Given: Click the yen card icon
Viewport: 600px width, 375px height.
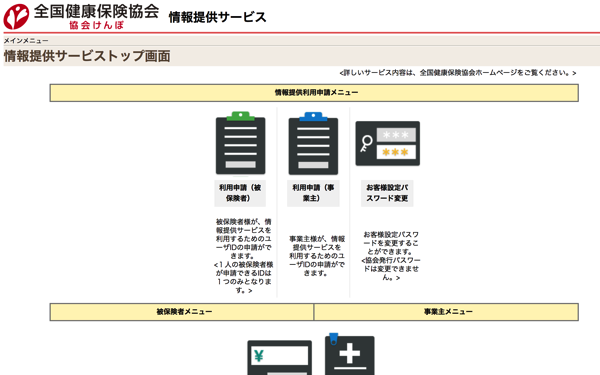Looking at the screenshot, I should coord(280,358).
